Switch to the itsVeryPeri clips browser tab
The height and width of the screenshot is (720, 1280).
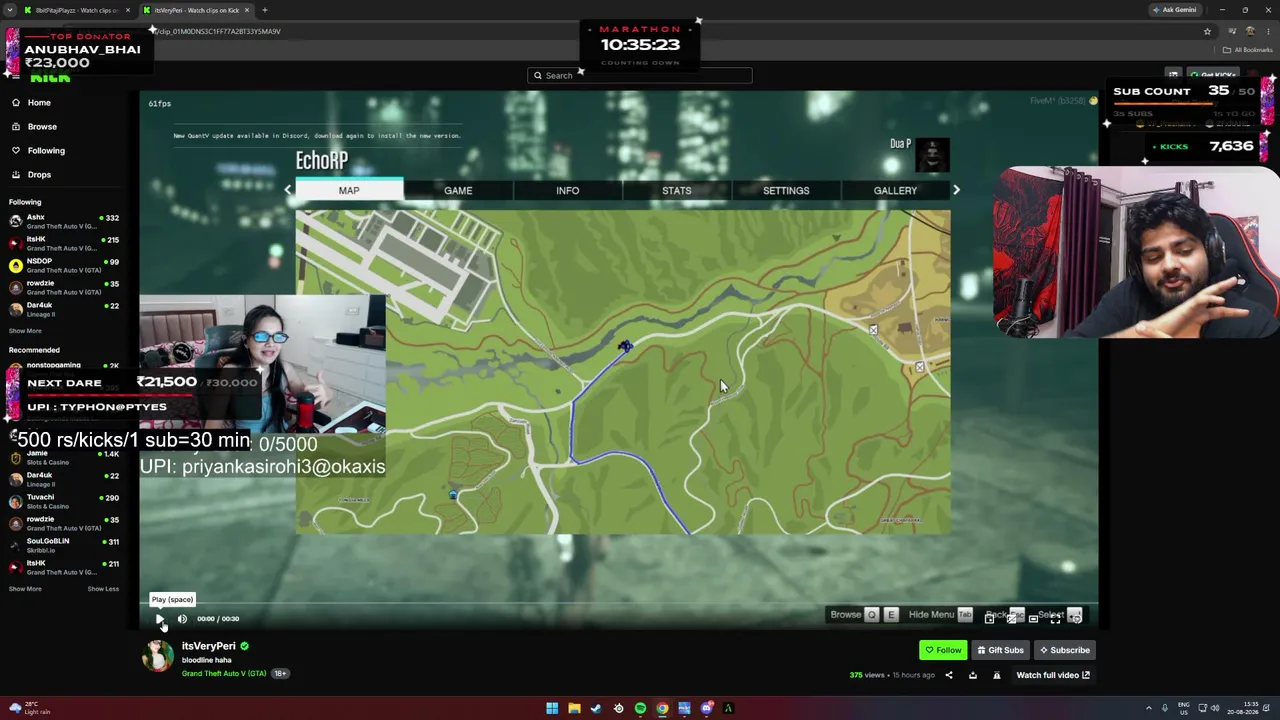point(196,10)
